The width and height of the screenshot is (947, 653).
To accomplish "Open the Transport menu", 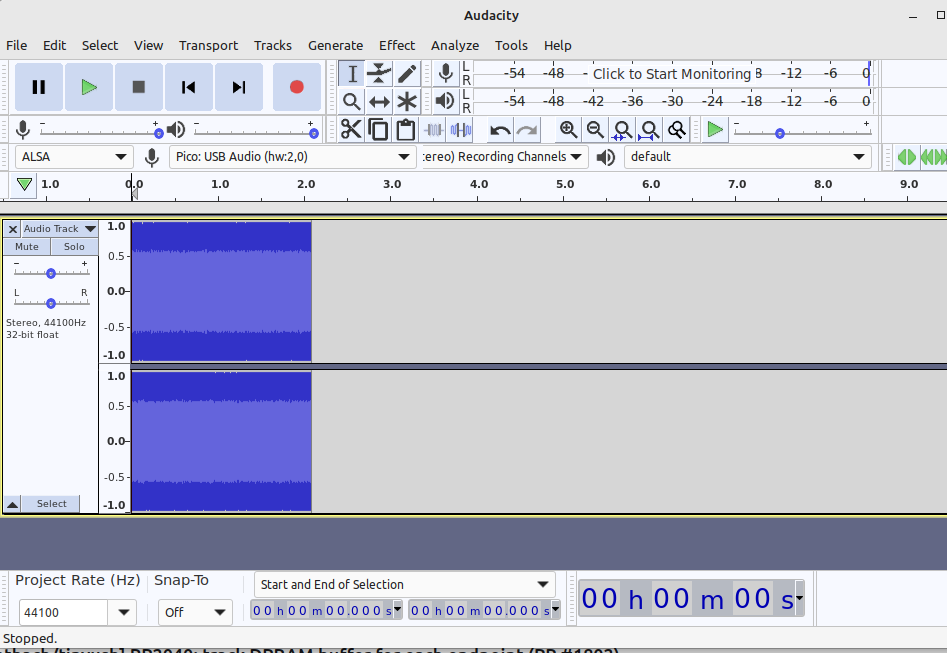I will 208,45.
